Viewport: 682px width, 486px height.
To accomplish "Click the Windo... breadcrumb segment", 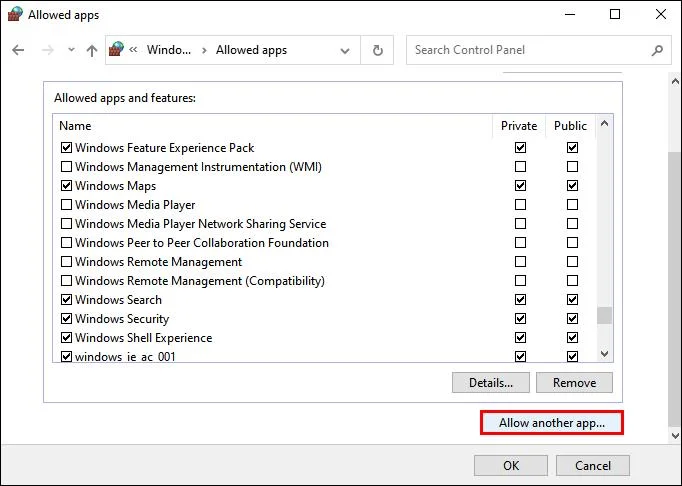I will 169,50.
